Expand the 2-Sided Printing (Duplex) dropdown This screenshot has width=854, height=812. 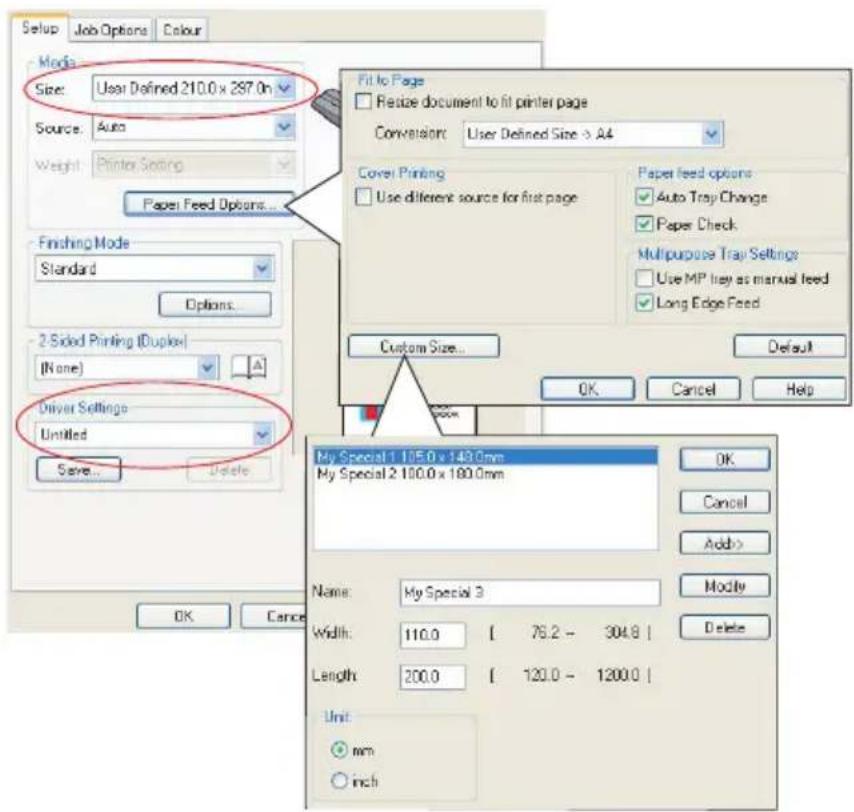pyautogui.click(x=127, y=368)
